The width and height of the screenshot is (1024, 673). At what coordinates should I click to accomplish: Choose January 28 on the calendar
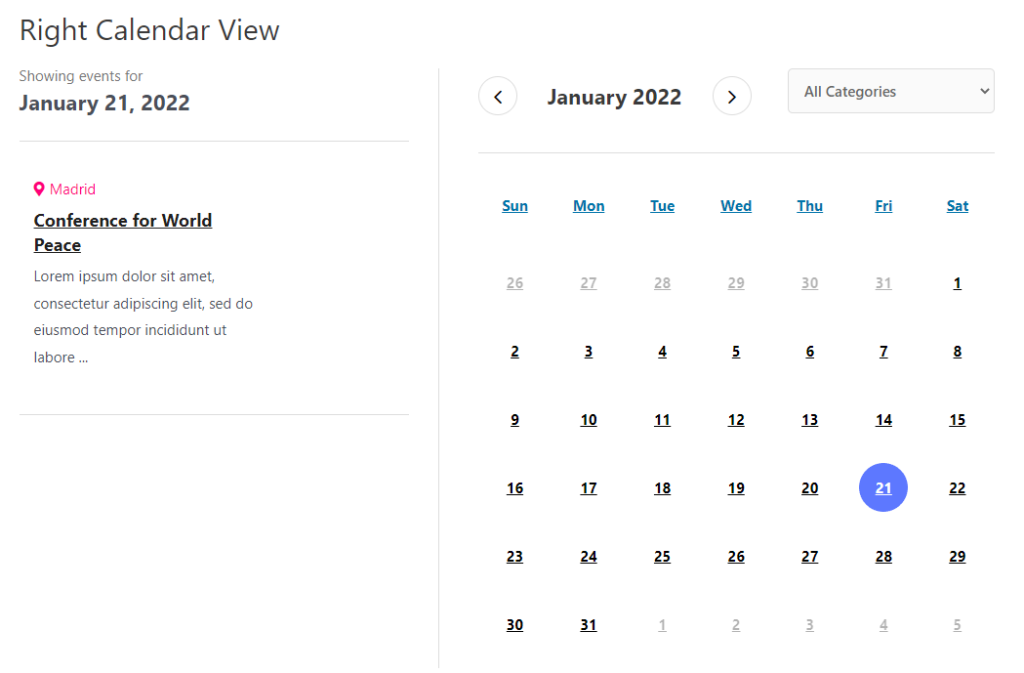(x=883, y=557)
